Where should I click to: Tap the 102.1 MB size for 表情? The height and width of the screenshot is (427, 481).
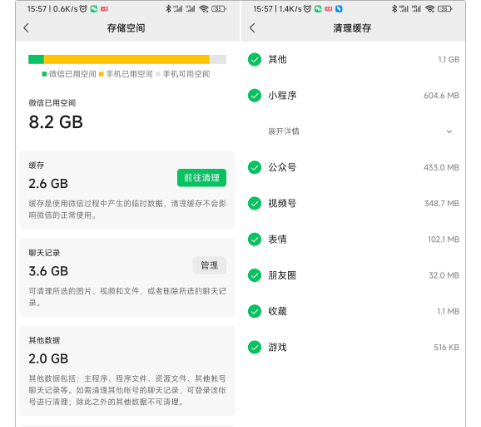444,239
